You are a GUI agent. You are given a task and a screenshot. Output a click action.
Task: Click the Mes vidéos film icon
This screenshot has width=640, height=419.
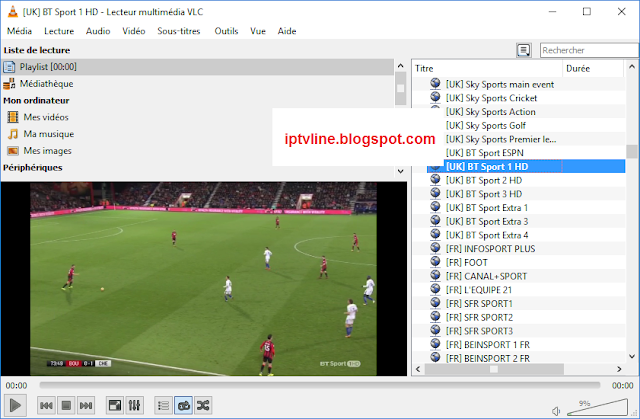pyautogui.click(x=13, y=117)
